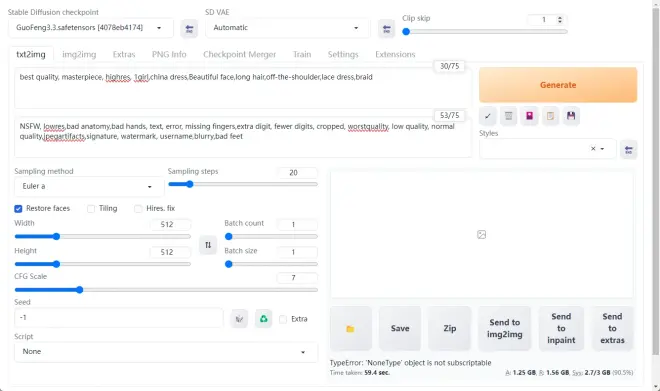Click the floppy disk save style icon
The width and height of the screenshot is (660, 391).
[571, 116]
